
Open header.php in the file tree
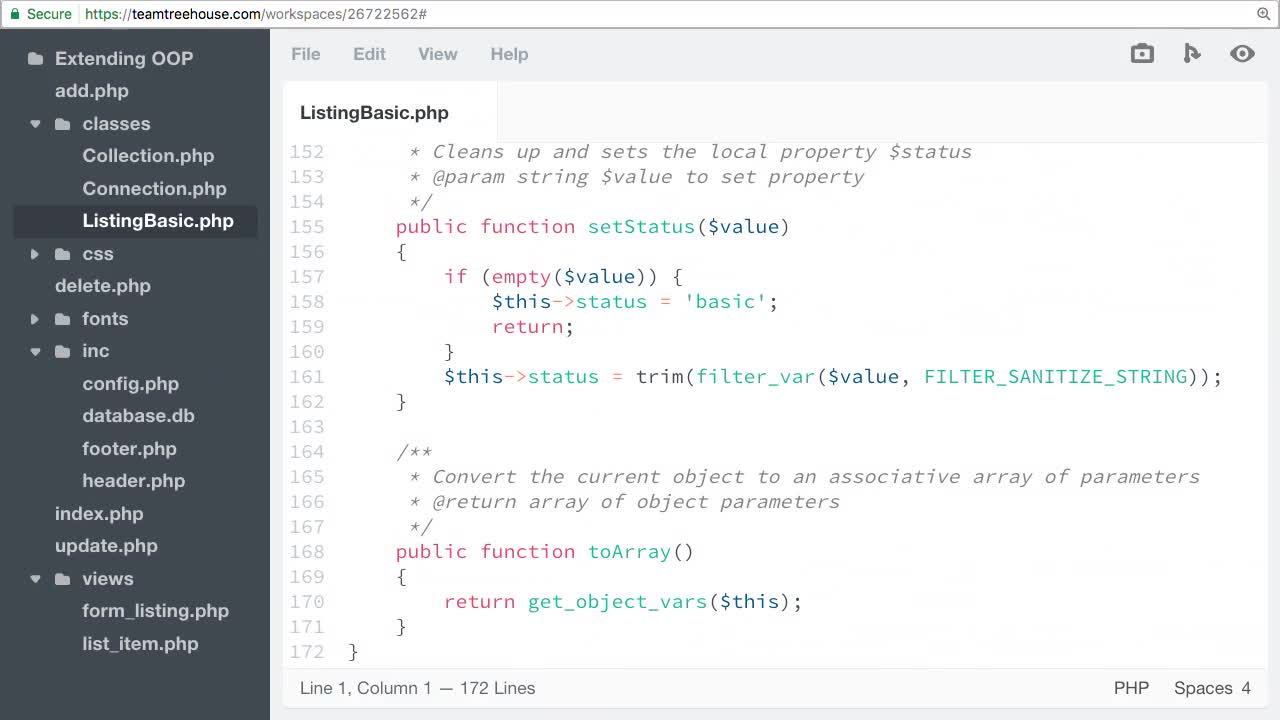pyautogui.click(x=134, y=481)
